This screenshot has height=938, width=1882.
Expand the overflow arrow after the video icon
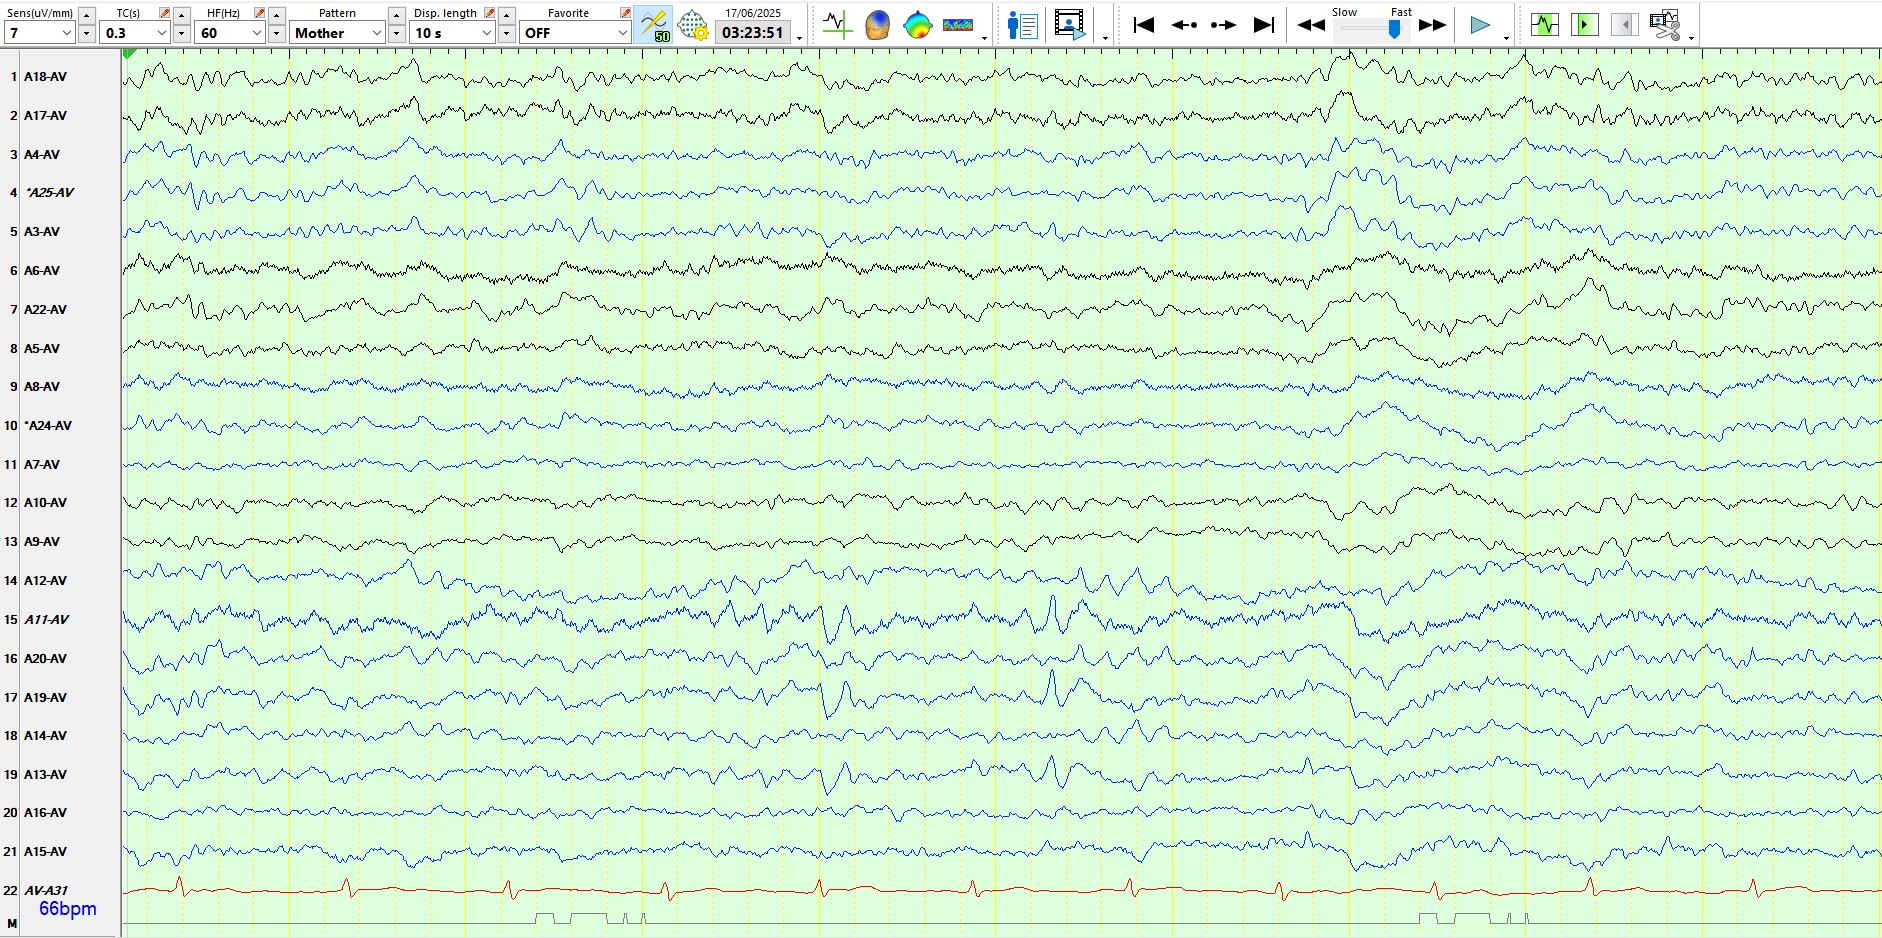click(1105, 38)
